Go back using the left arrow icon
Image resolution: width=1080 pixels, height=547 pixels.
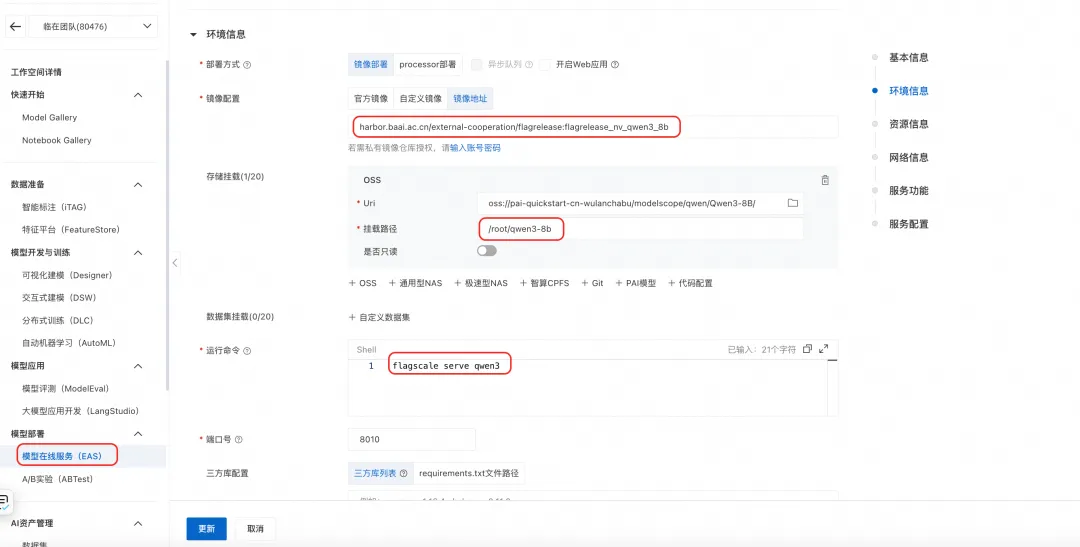15,27
